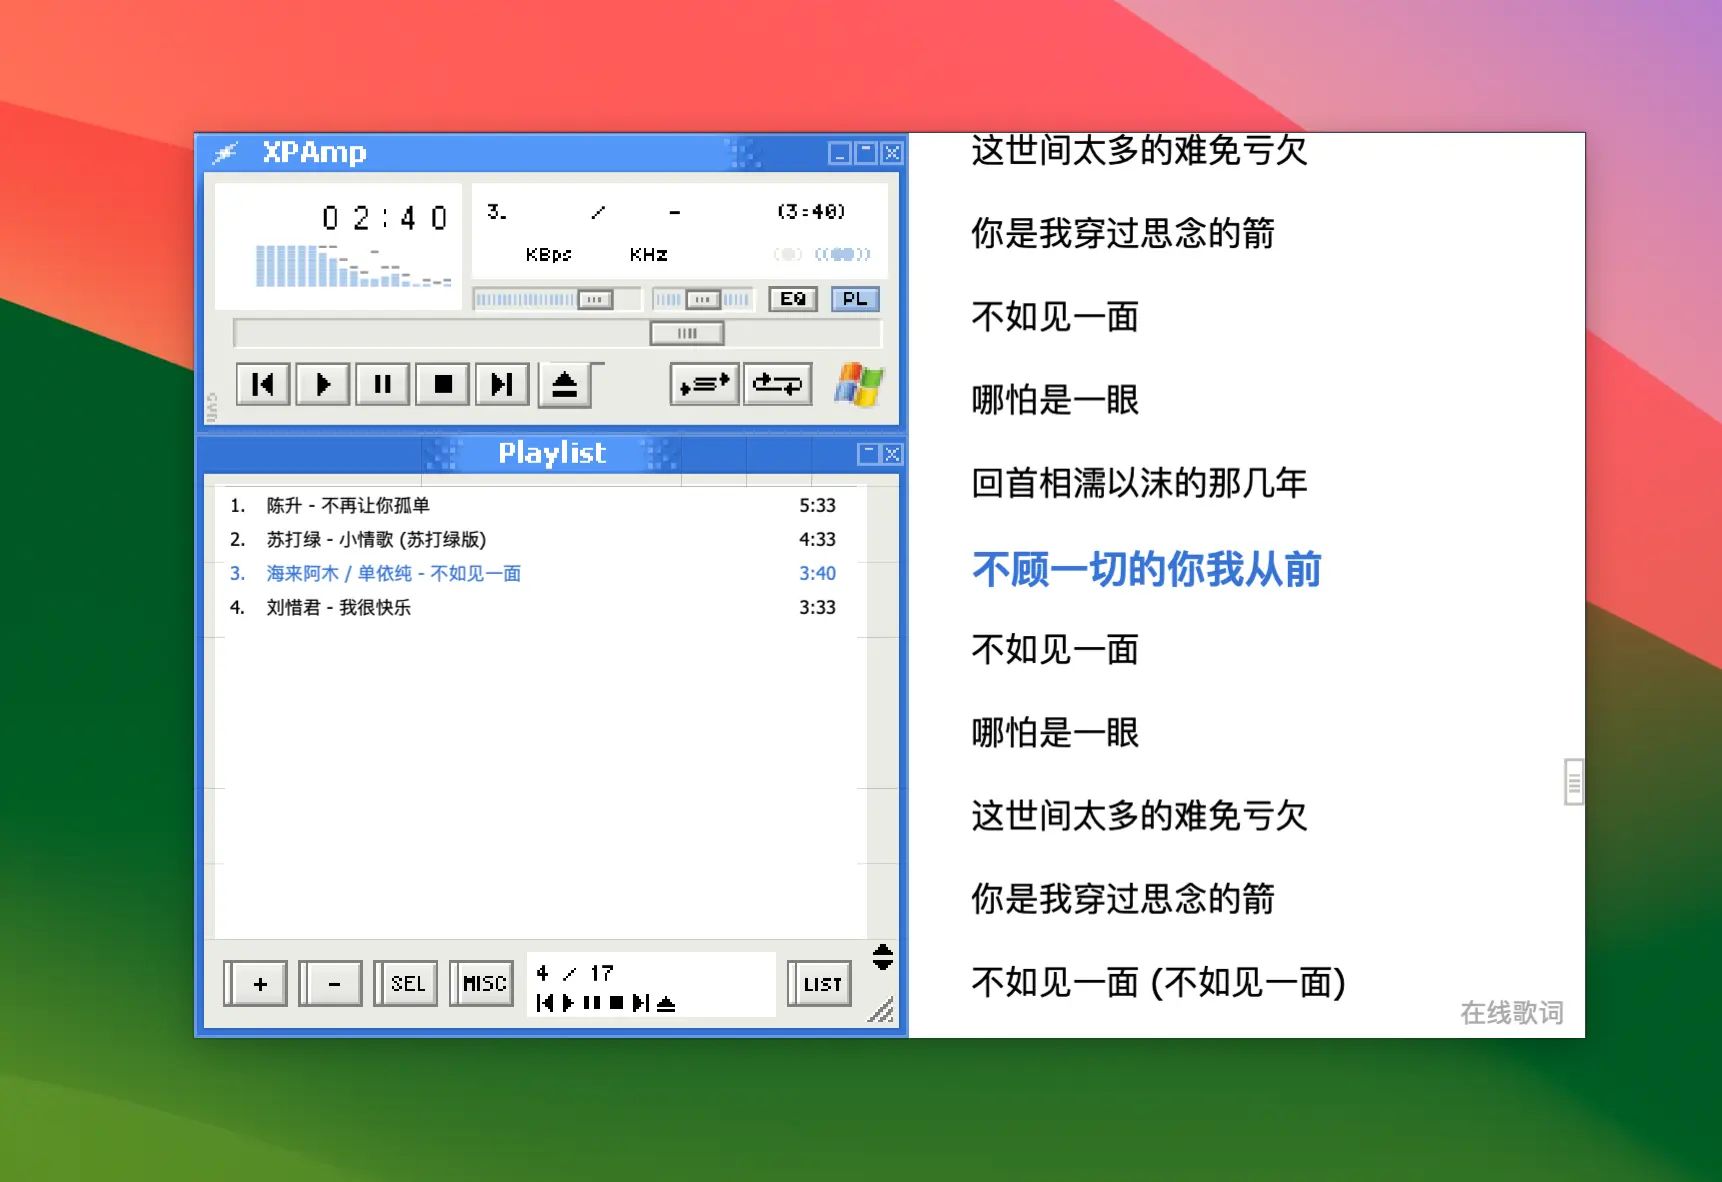1722x1182 pixels.
Task: Click the 4:33 duration of track 2
Action: pos(817,539)
